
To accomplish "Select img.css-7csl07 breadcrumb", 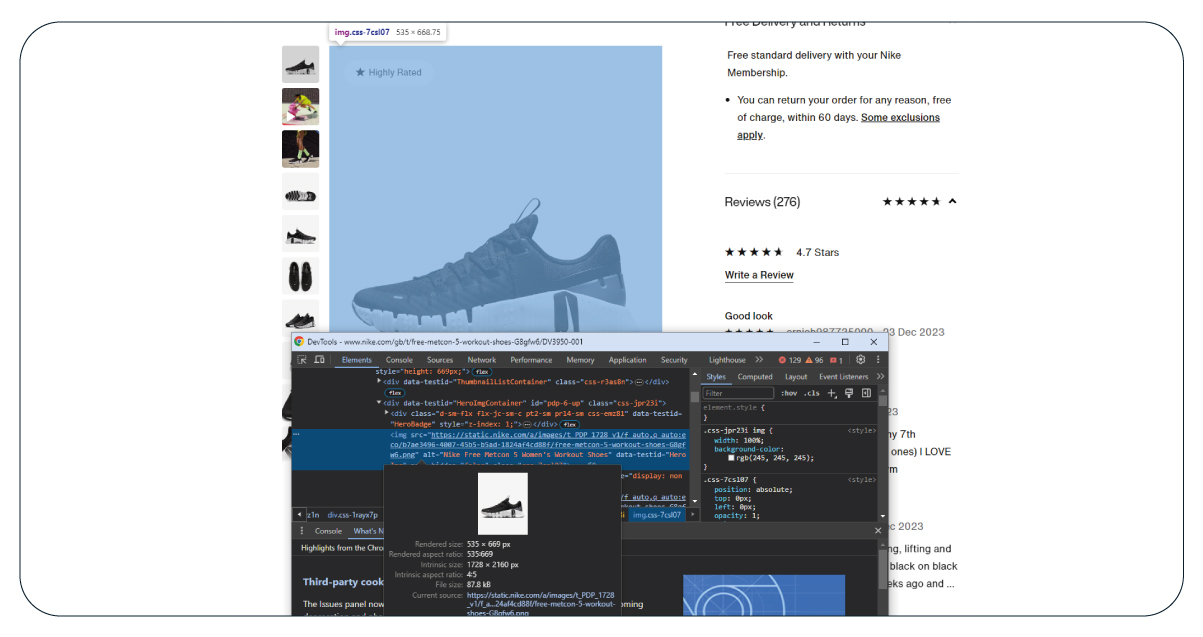I will pos(658,515).
